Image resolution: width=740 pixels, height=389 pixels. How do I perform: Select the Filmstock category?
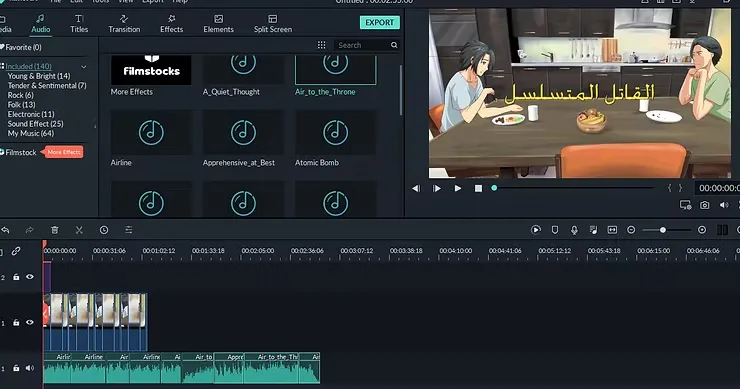point(21,152)
